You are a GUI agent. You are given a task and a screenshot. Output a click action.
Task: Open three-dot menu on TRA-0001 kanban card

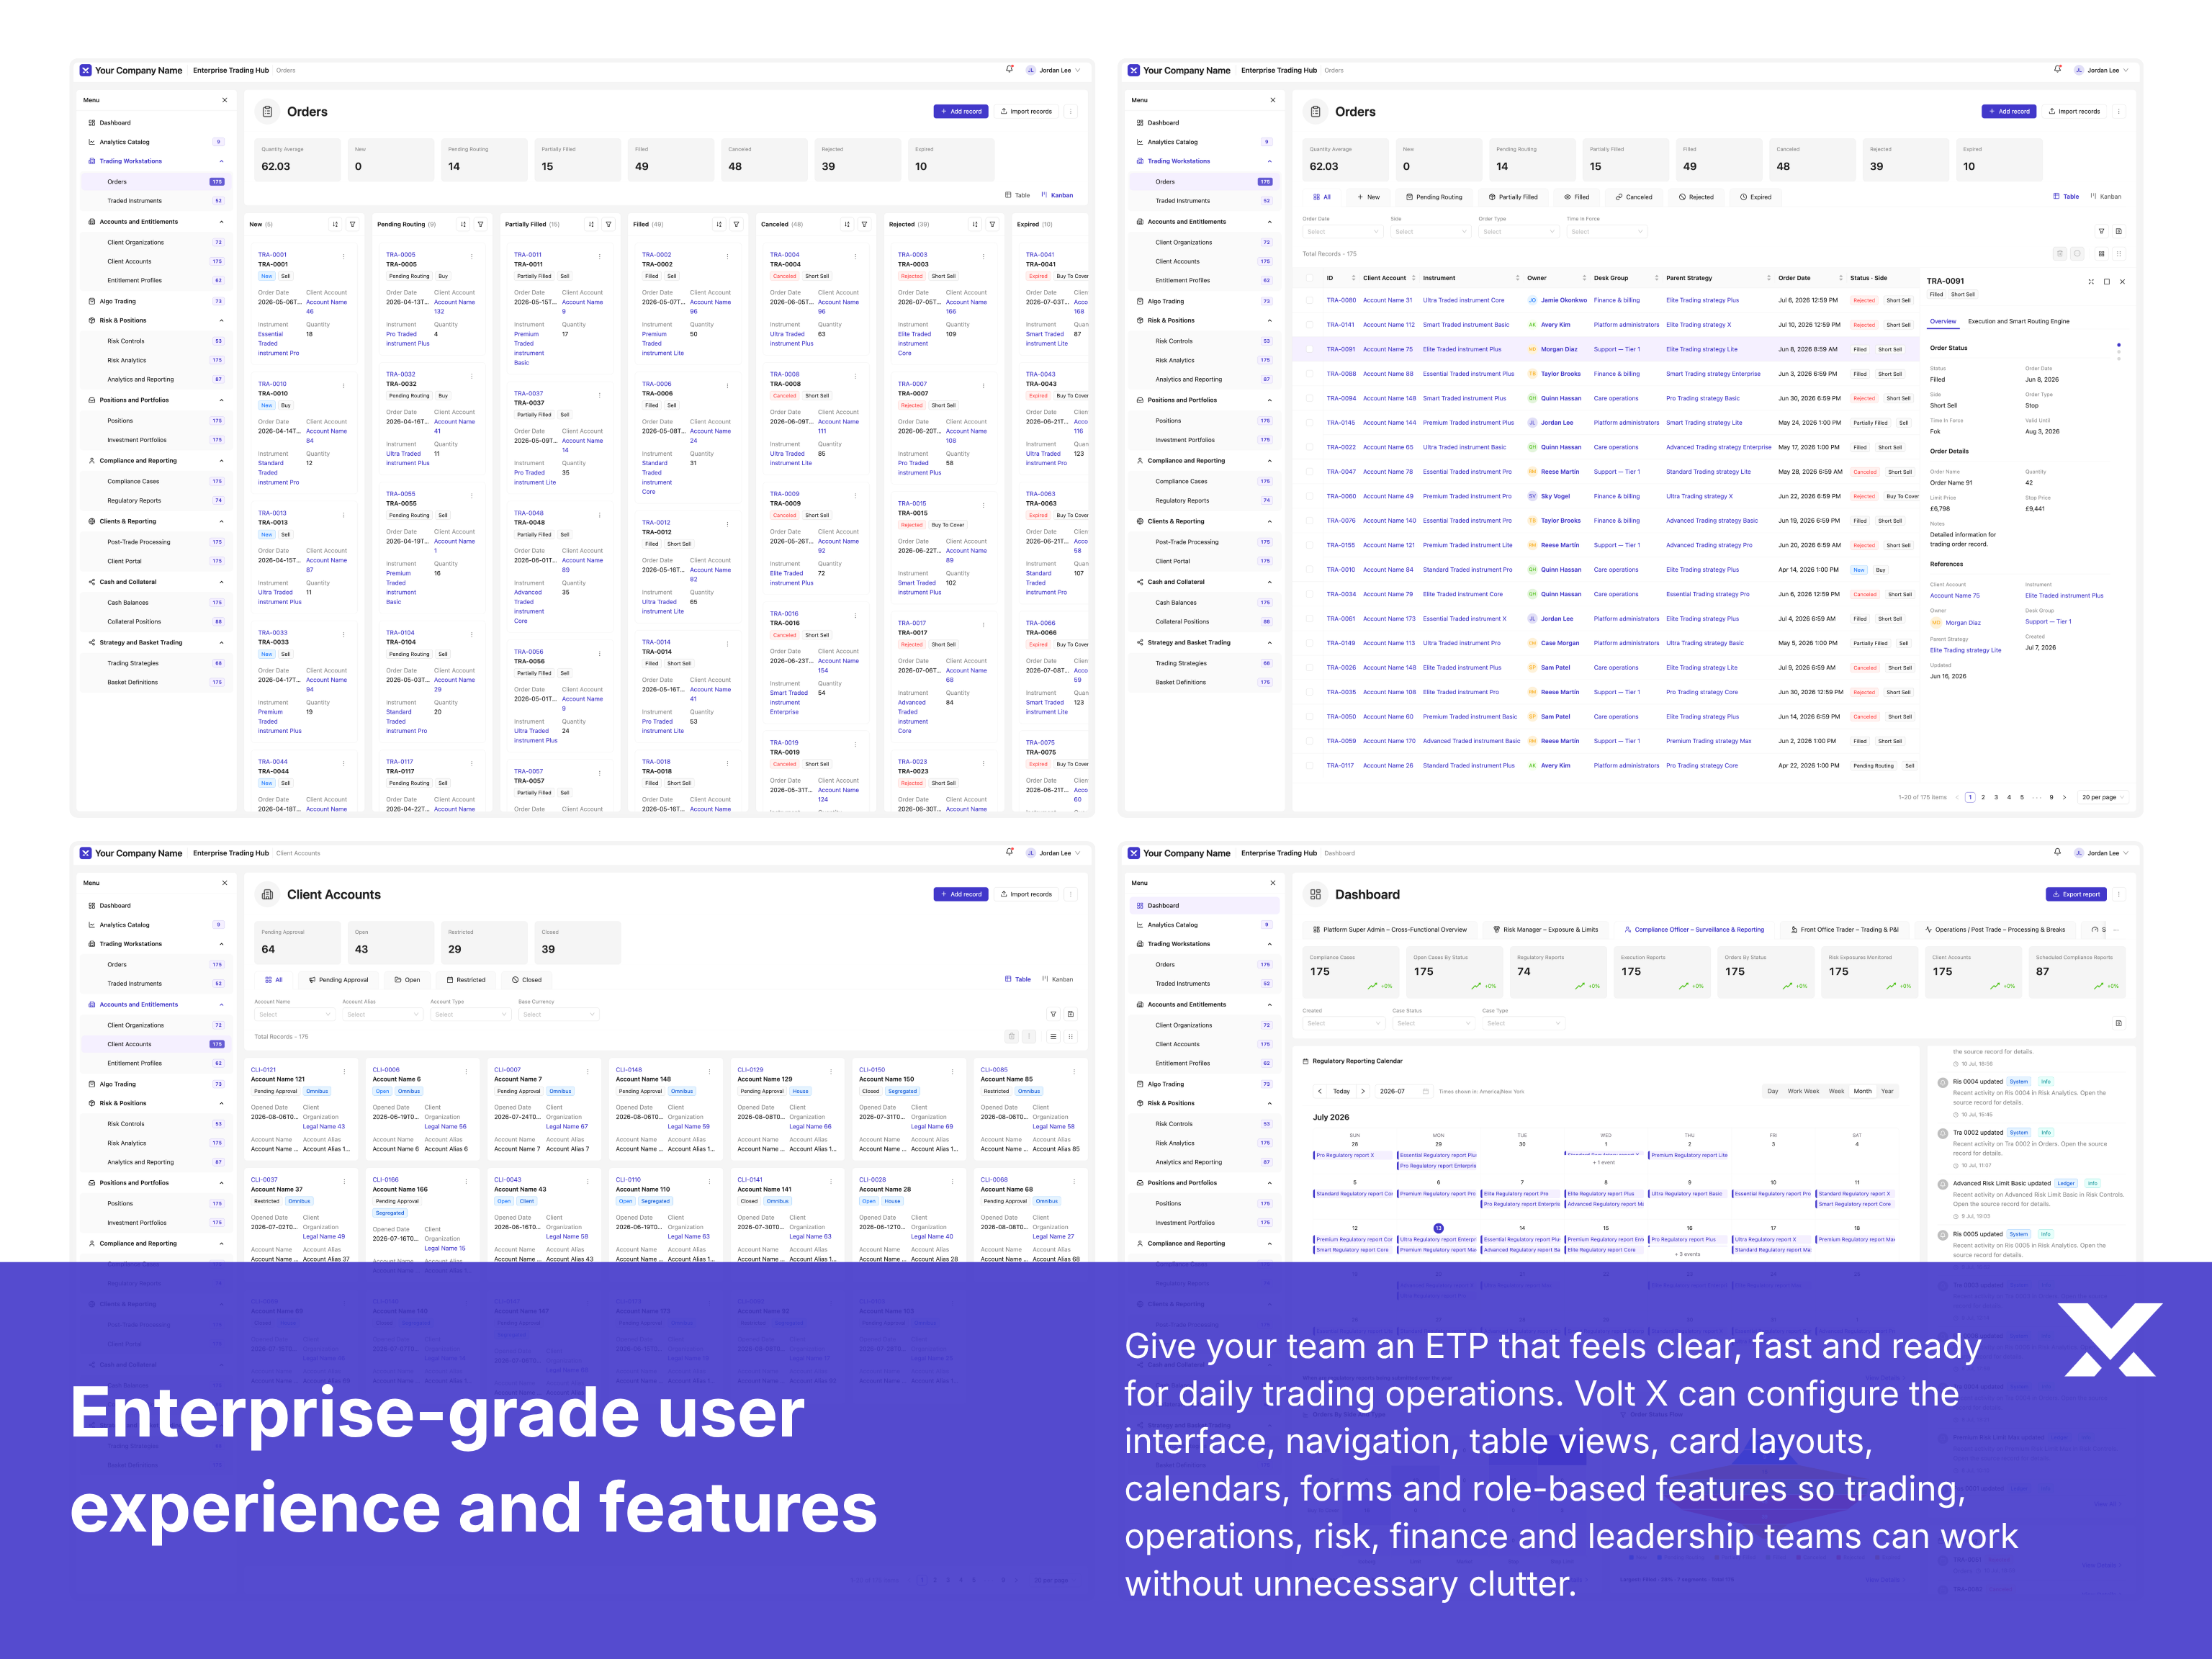click(343, 256)
